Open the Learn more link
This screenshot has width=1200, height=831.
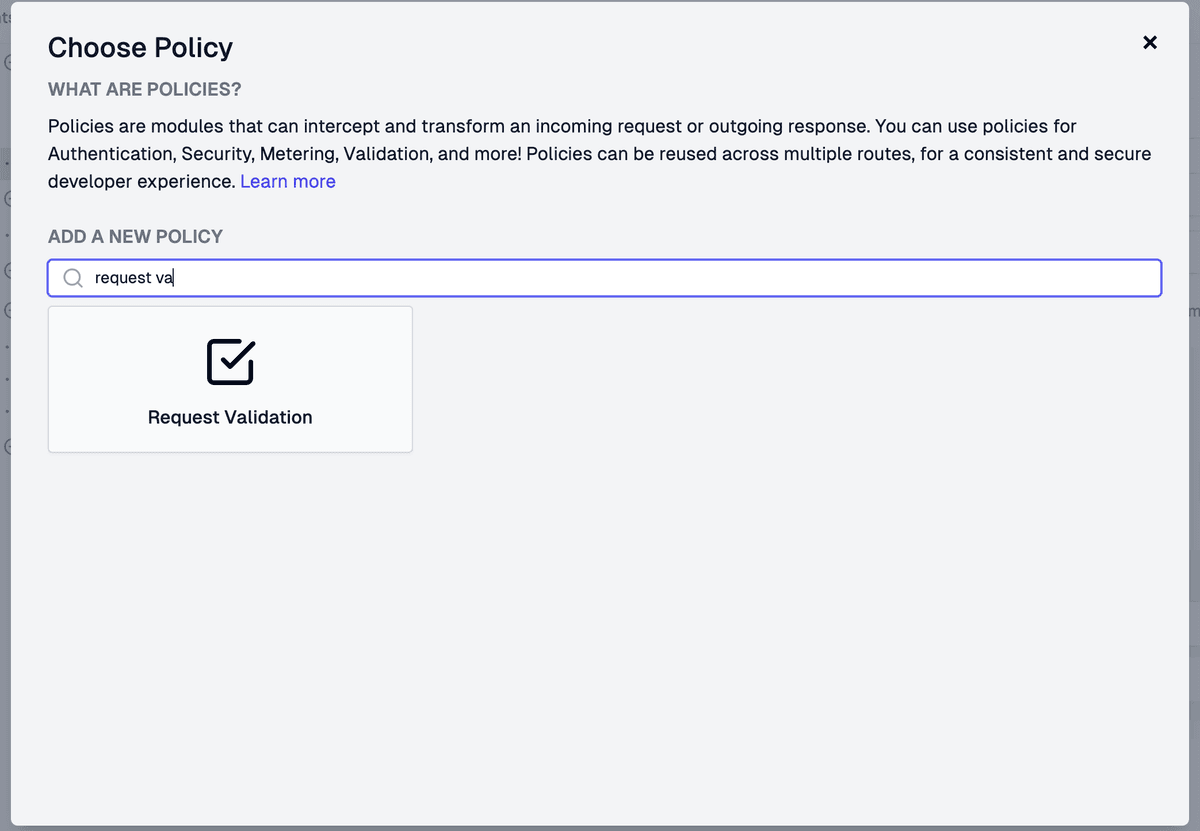pyautogui.click(x=288, y=181)
